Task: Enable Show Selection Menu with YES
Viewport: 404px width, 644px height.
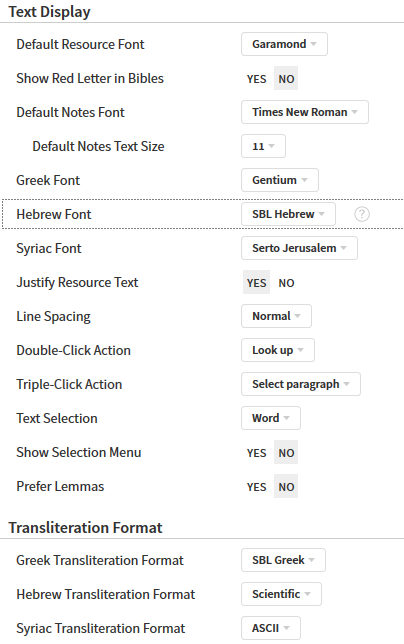Action: coord(257,453)
